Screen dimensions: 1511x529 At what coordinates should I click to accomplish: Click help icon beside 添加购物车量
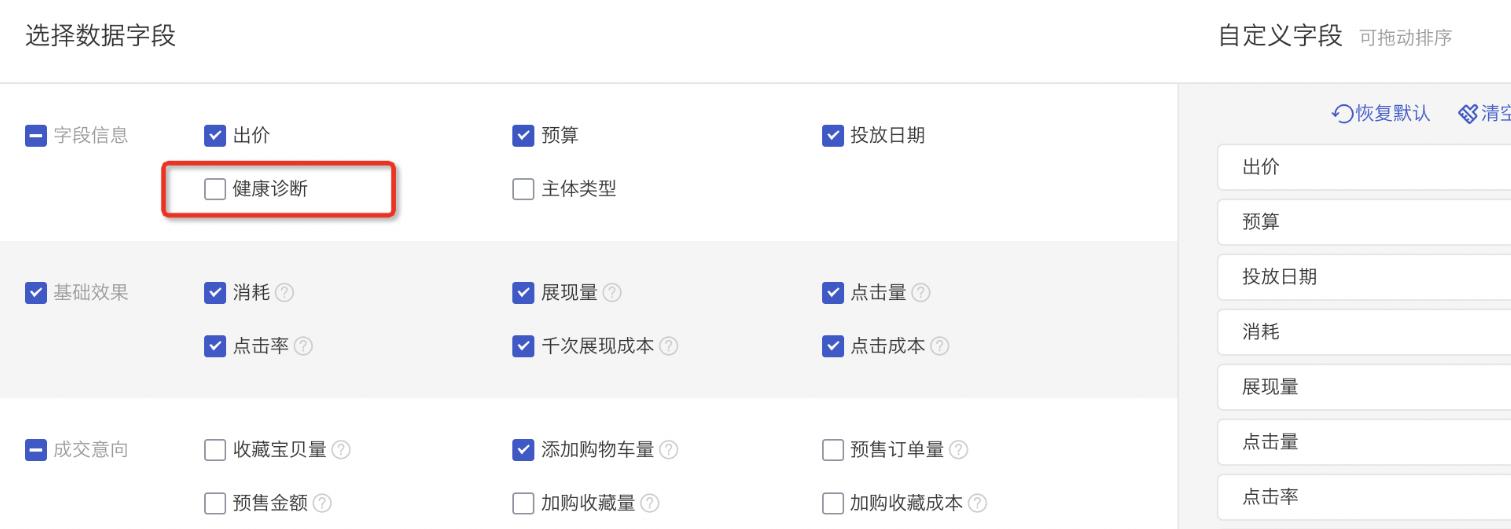(x=669, y=451)
